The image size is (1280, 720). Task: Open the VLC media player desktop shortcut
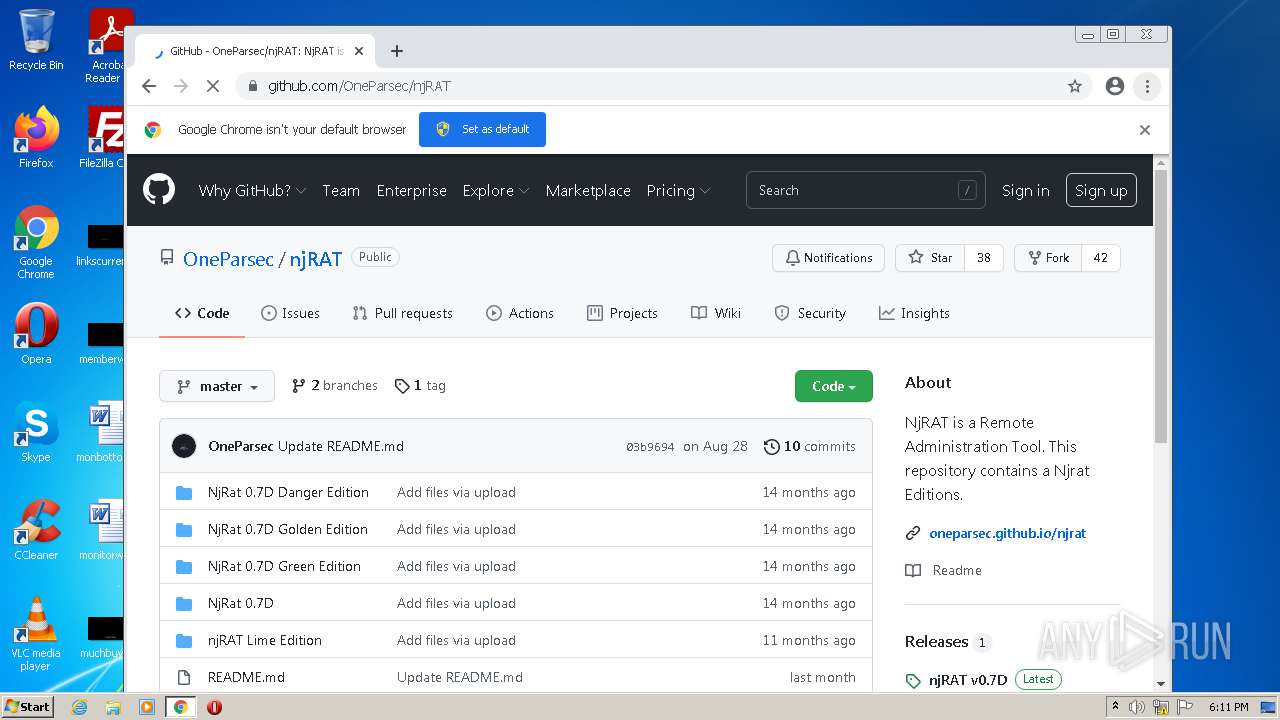click(x=36, y=634)
